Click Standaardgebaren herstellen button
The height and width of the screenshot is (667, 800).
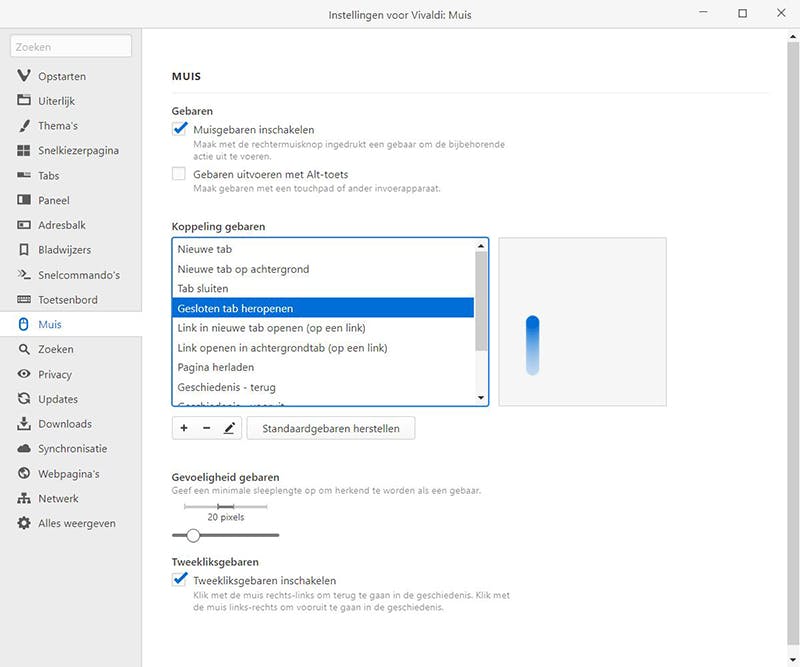tap(331, 428)
